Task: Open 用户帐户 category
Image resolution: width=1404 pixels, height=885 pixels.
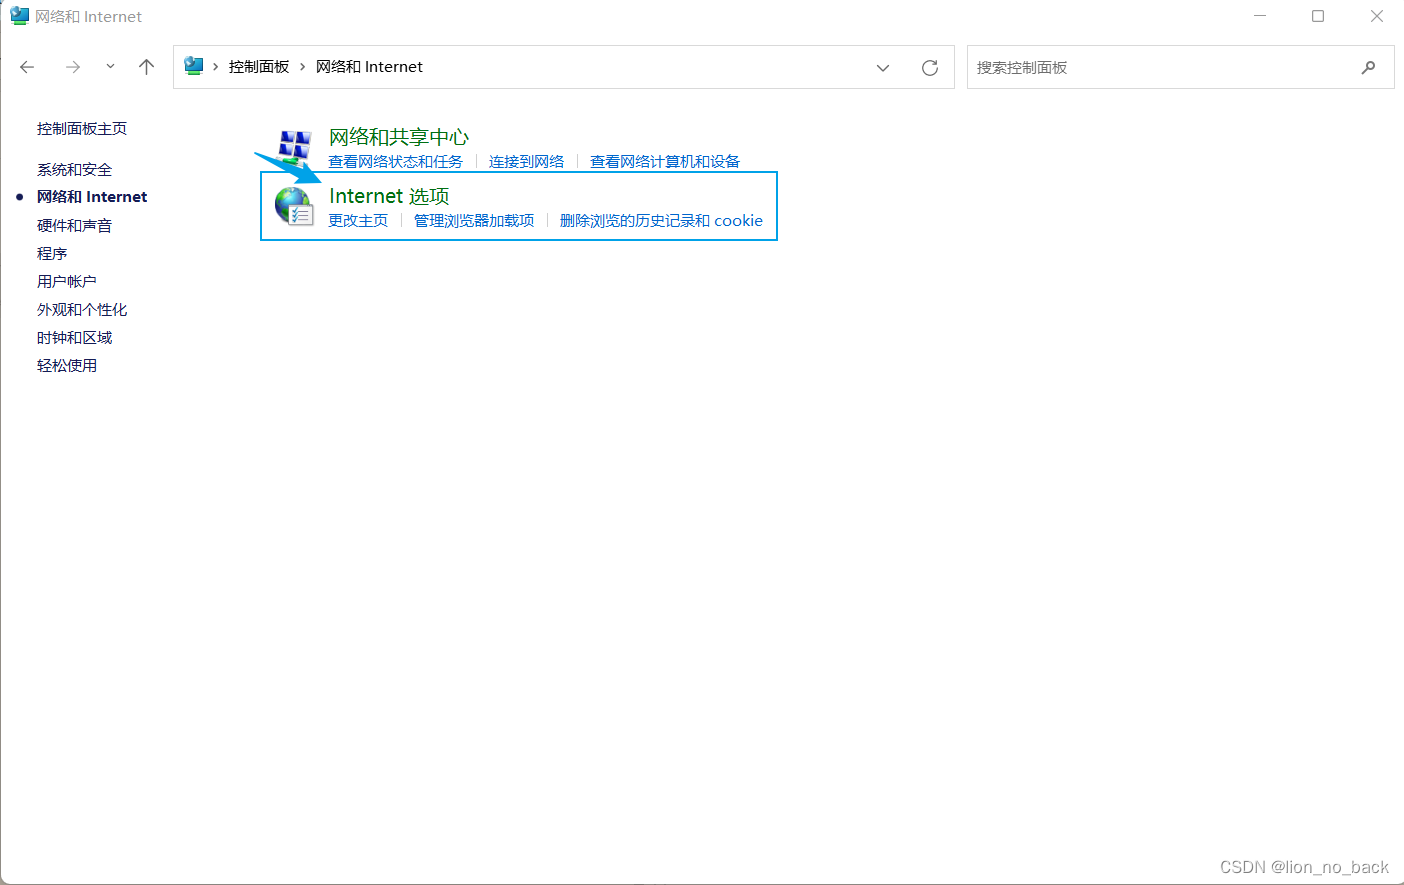Action: (67, 282)
